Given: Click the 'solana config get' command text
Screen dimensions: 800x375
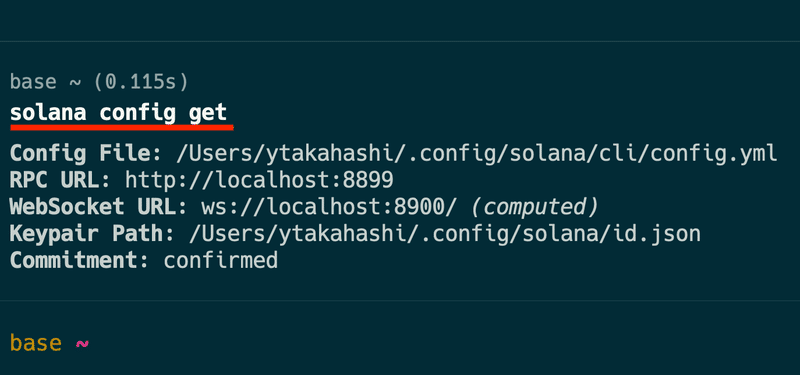Looking at the screenshot, I should tap(118, 113).
